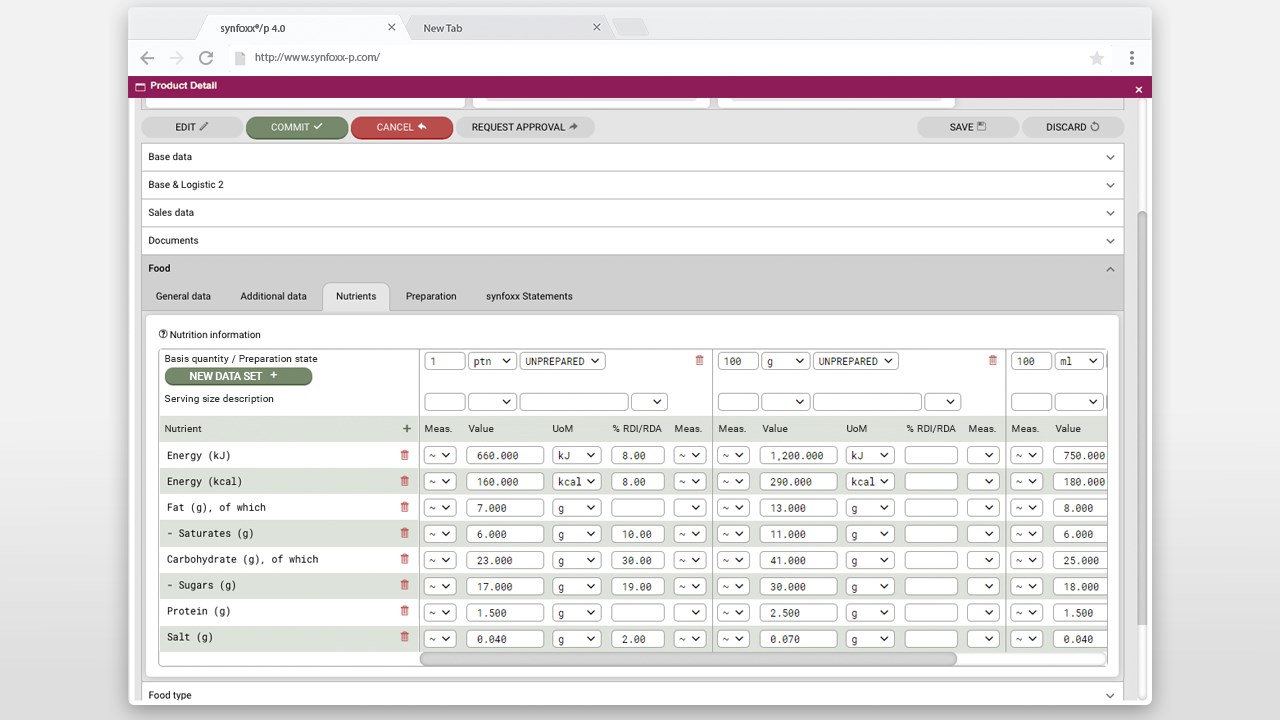The width and height of the screenshot is (1280, 720).
Task: Close the New Tab browser tab
Action: point(597,28)
